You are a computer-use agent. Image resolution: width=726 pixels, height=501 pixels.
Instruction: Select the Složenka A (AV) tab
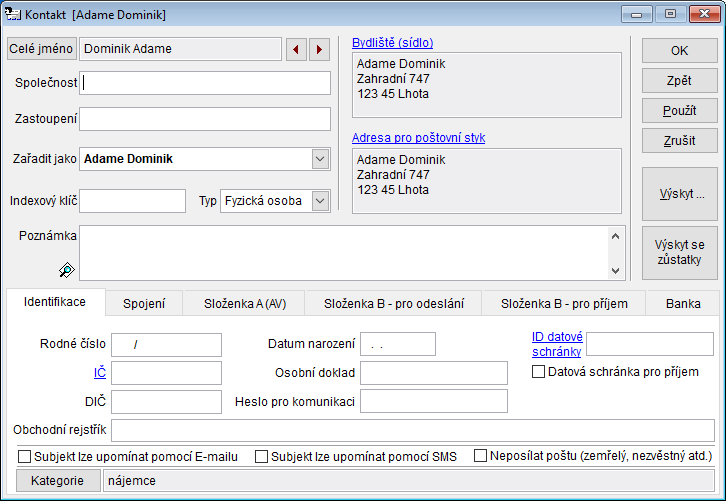(245, 303)
